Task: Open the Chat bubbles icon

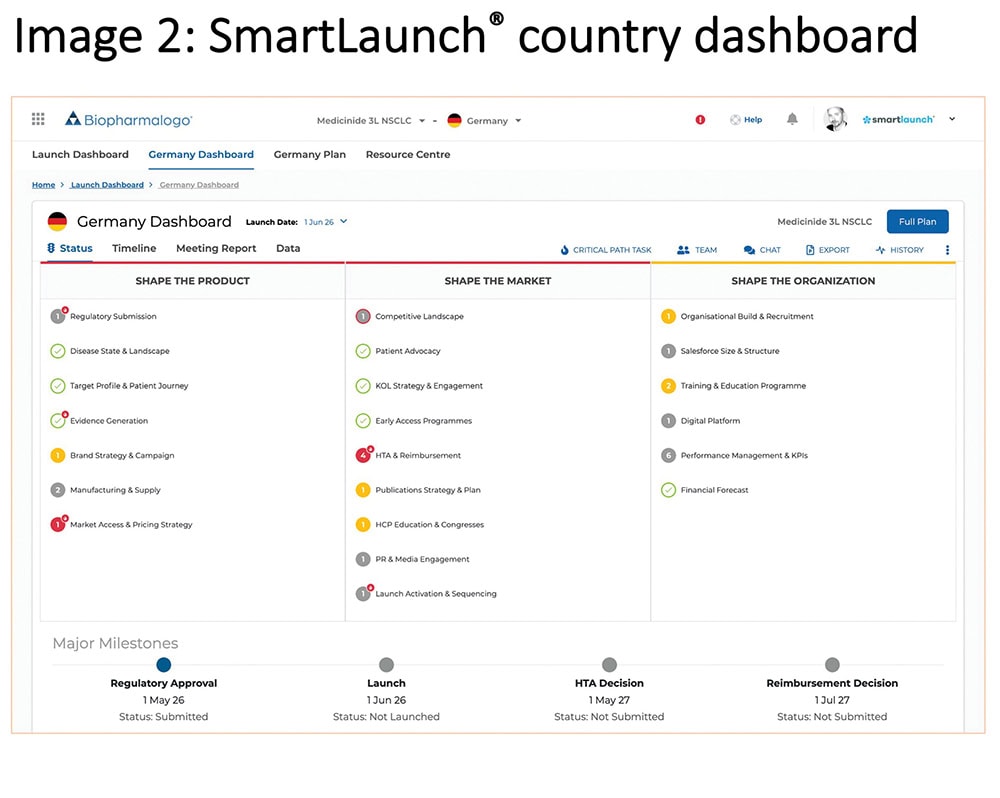Action: coord(749,250)
